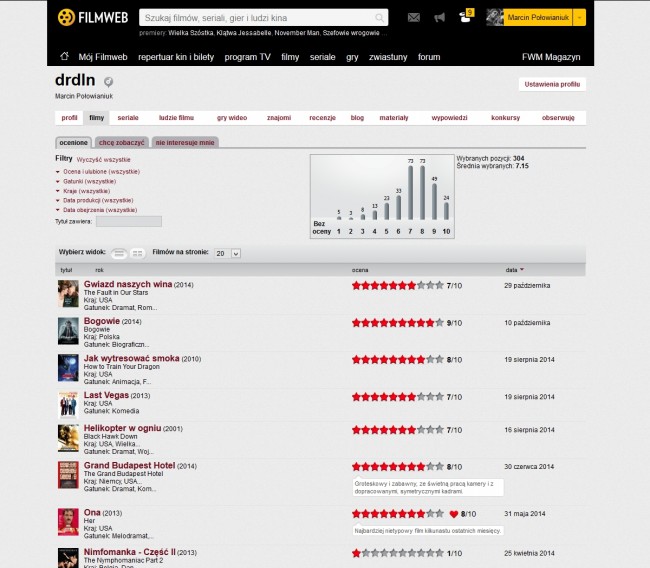Open the konkursy tab
The width and height of the screenshot is (650, 568).
click(505, 118)
